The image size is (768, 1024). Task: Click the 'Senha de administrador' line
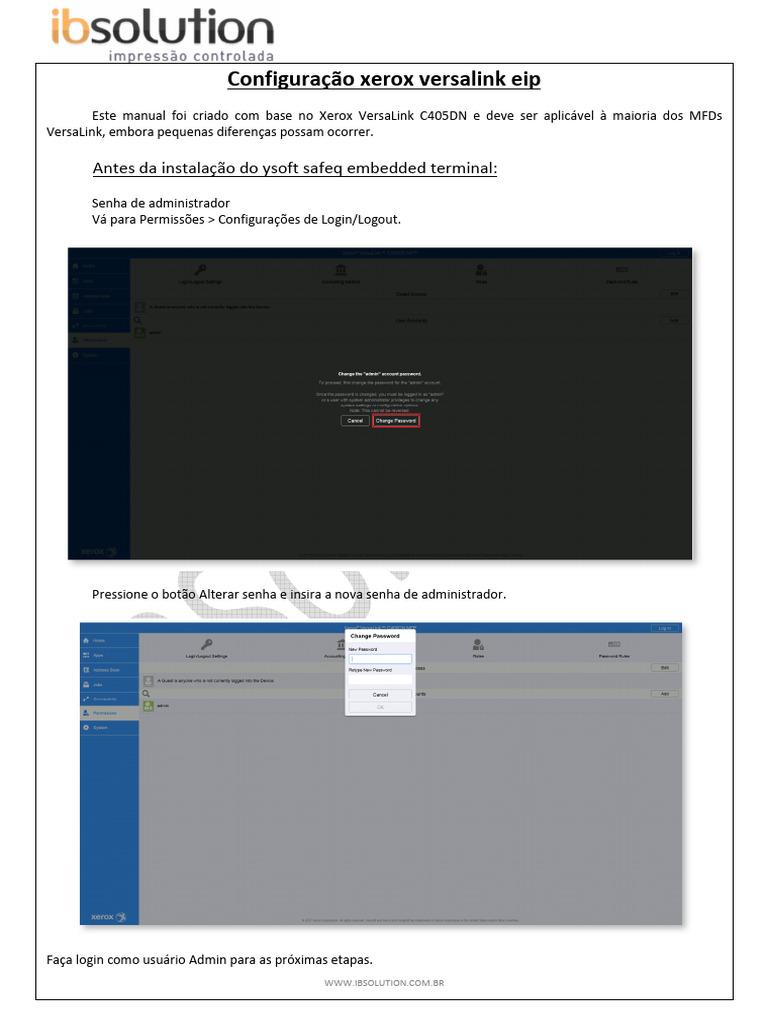[161, 203]
